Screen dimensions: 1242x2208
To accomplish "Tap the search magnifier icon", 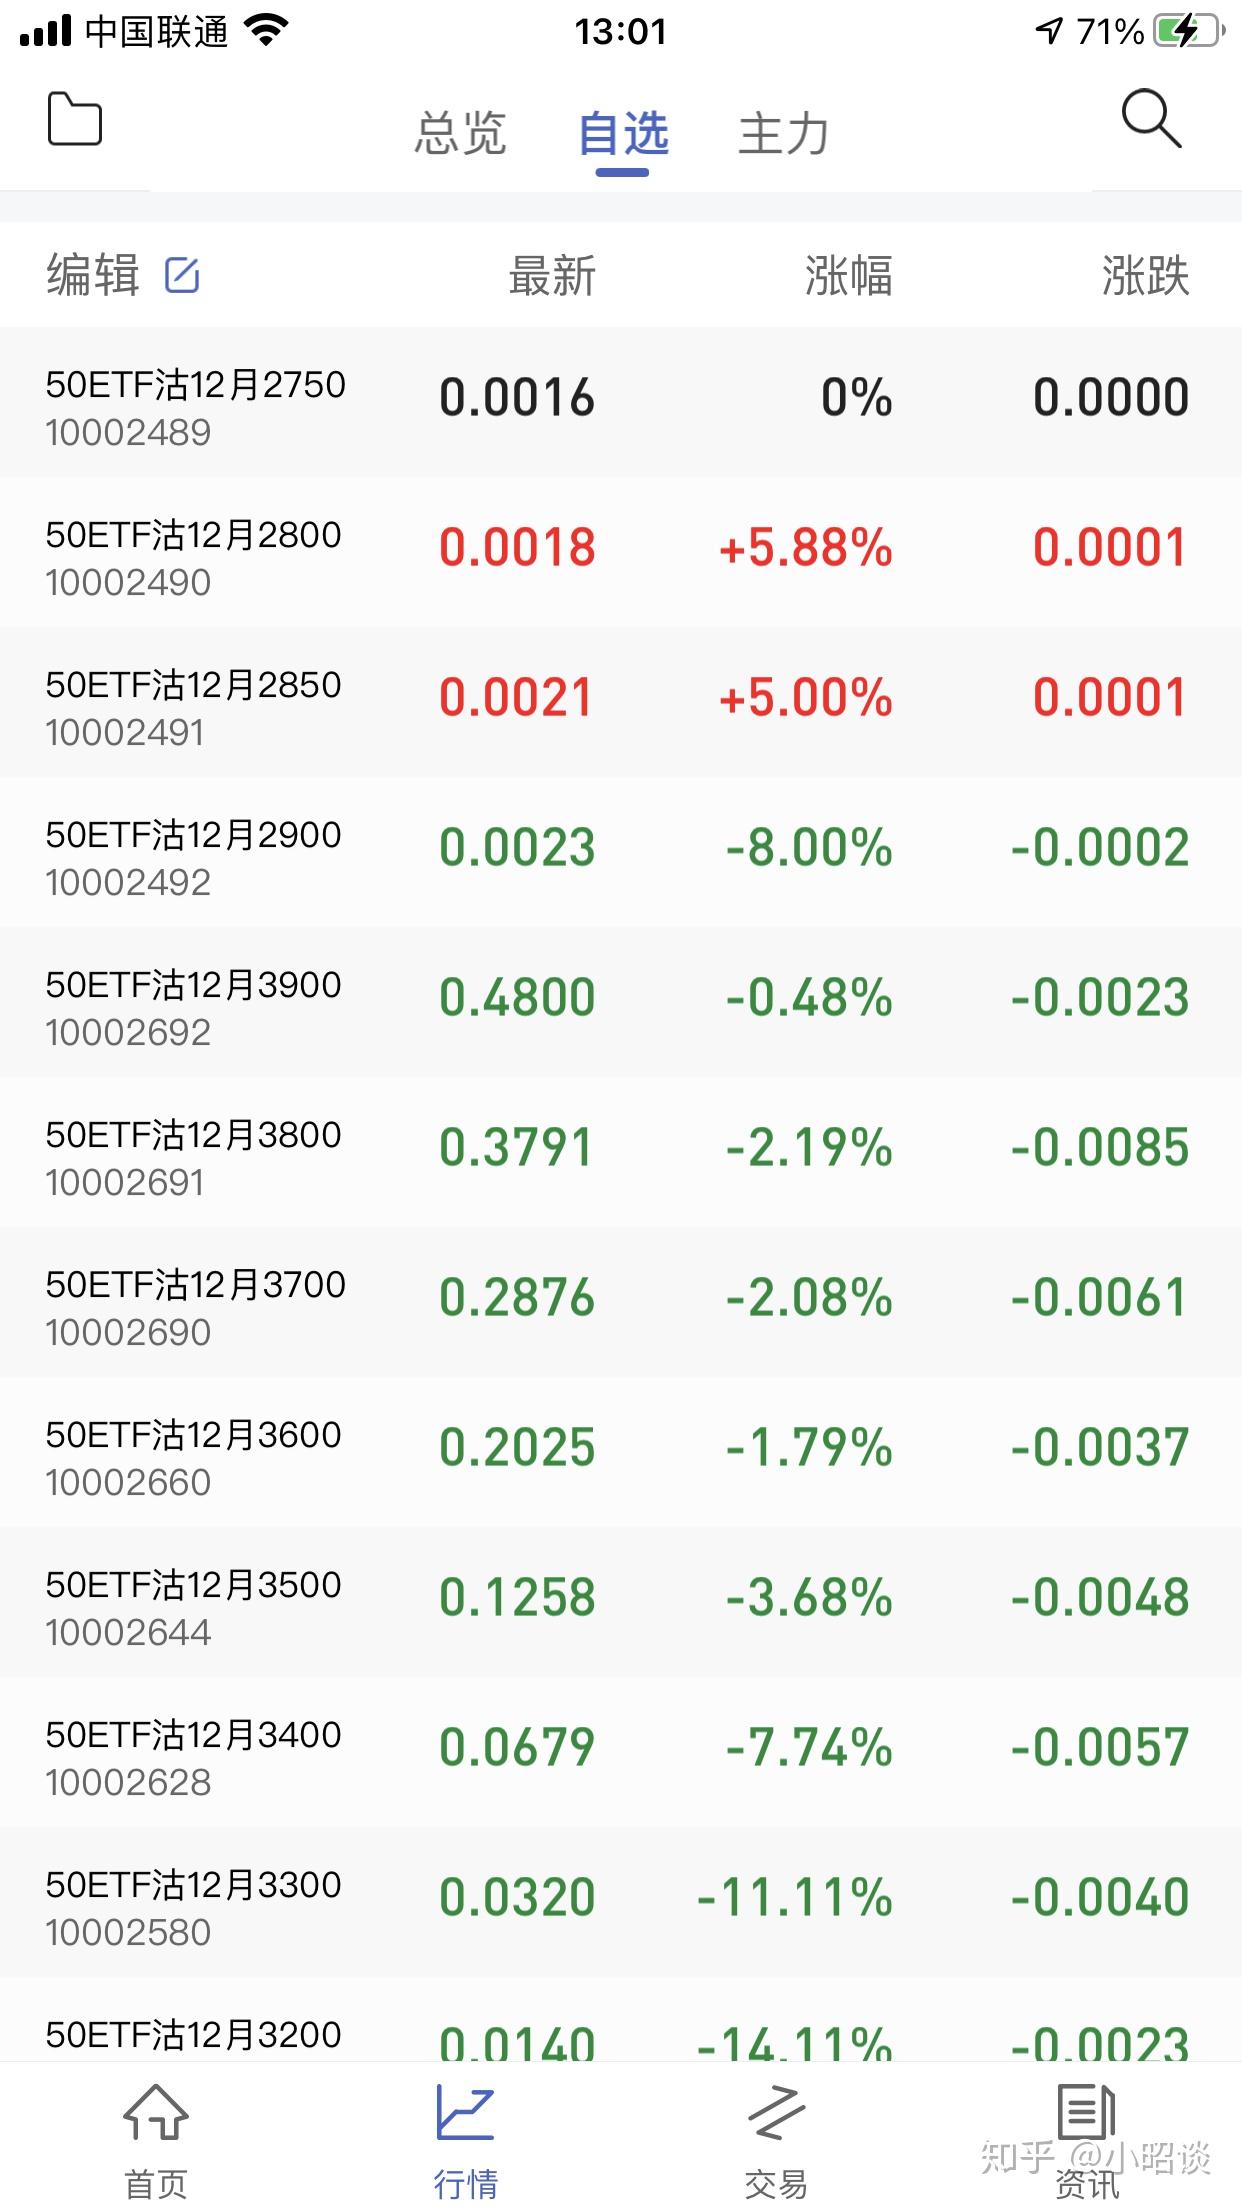I will coord(1151,119).
